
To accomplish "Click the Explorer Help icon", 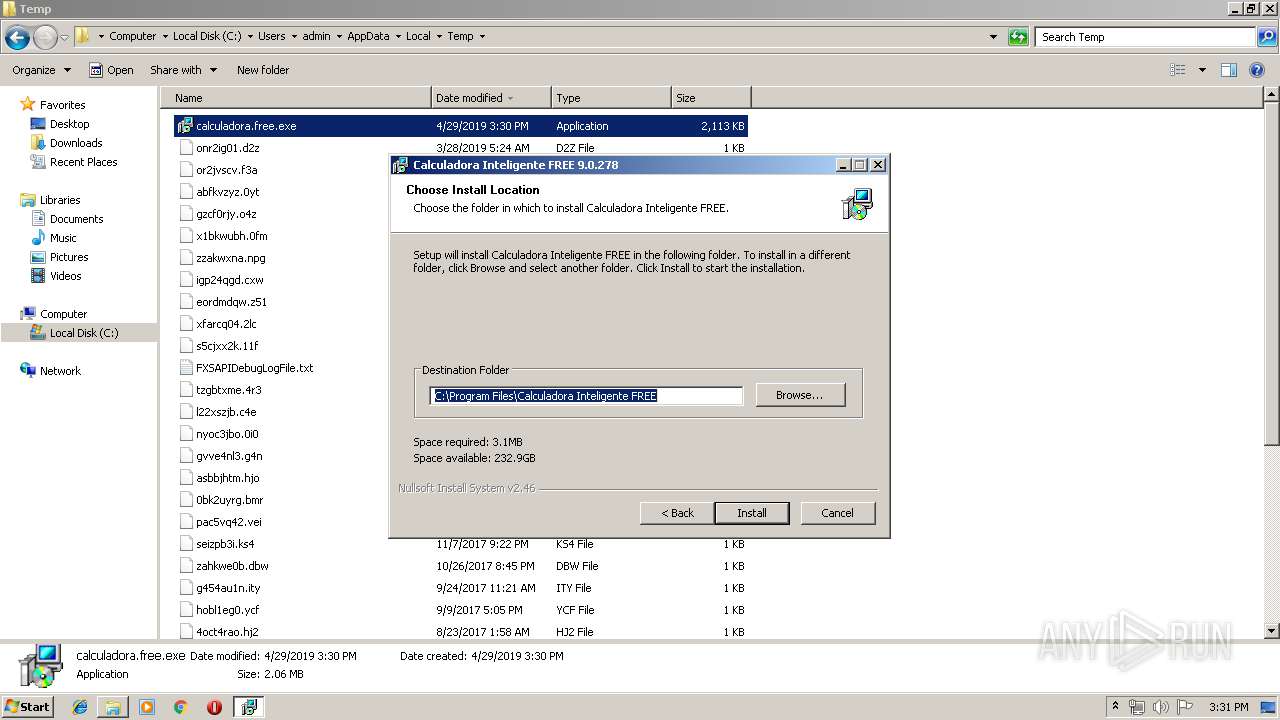I will [x=1258, y=70].
